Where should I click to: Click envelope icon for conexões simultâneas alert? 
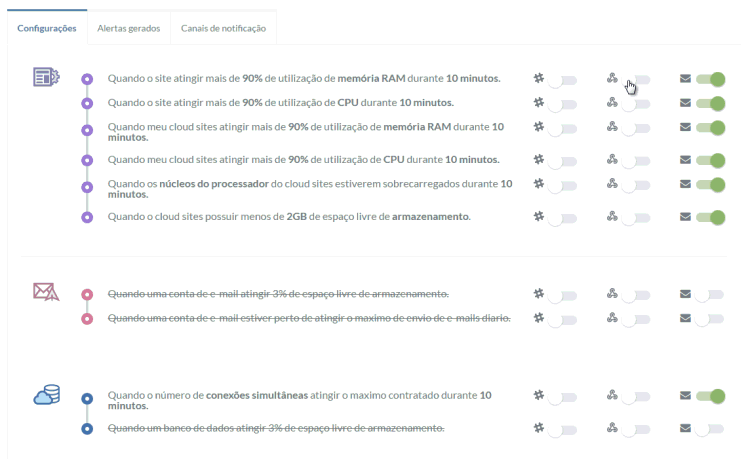pyautogui.click(x=685, y=395)
